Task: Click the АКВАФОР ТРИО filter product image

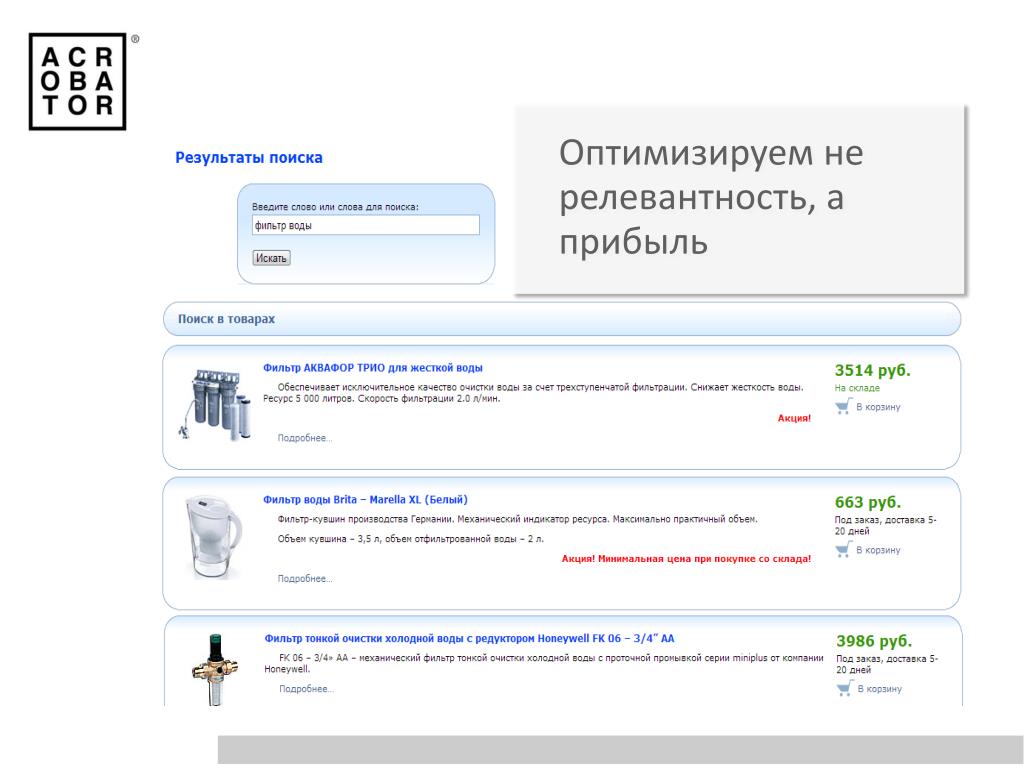Action: (214, 405)
